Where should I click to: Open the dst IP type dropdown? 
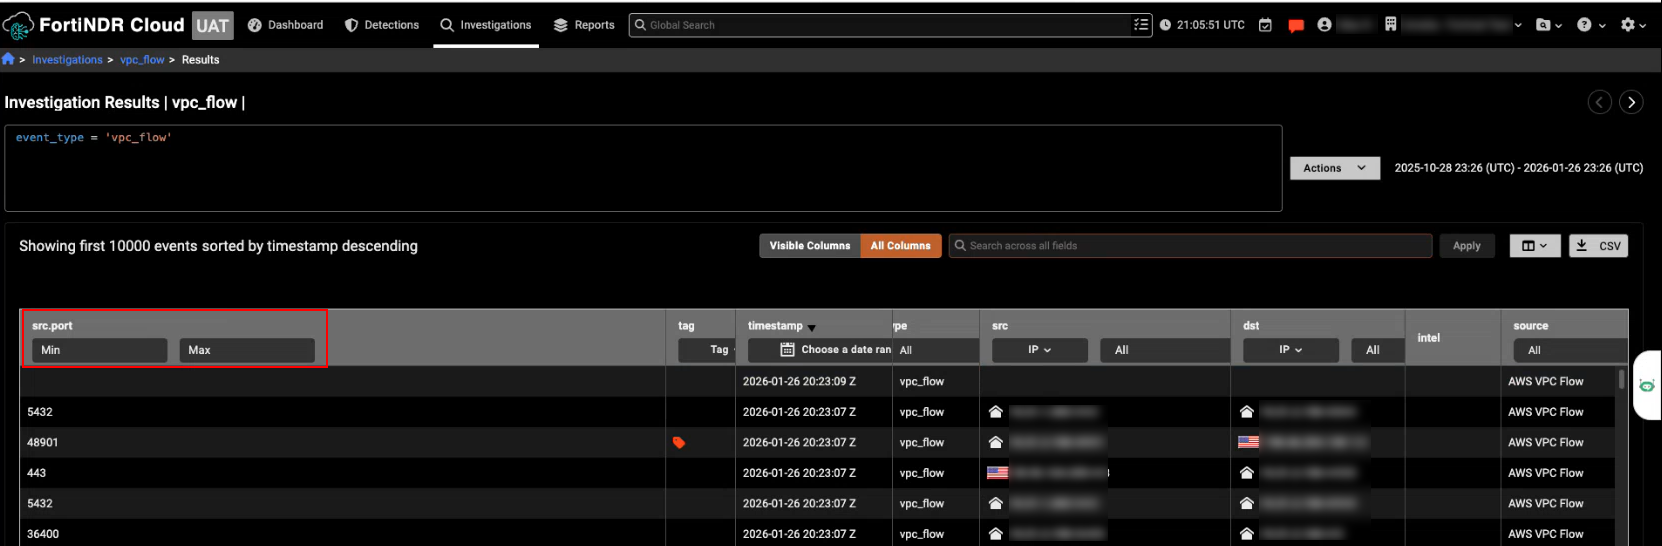1290,350
